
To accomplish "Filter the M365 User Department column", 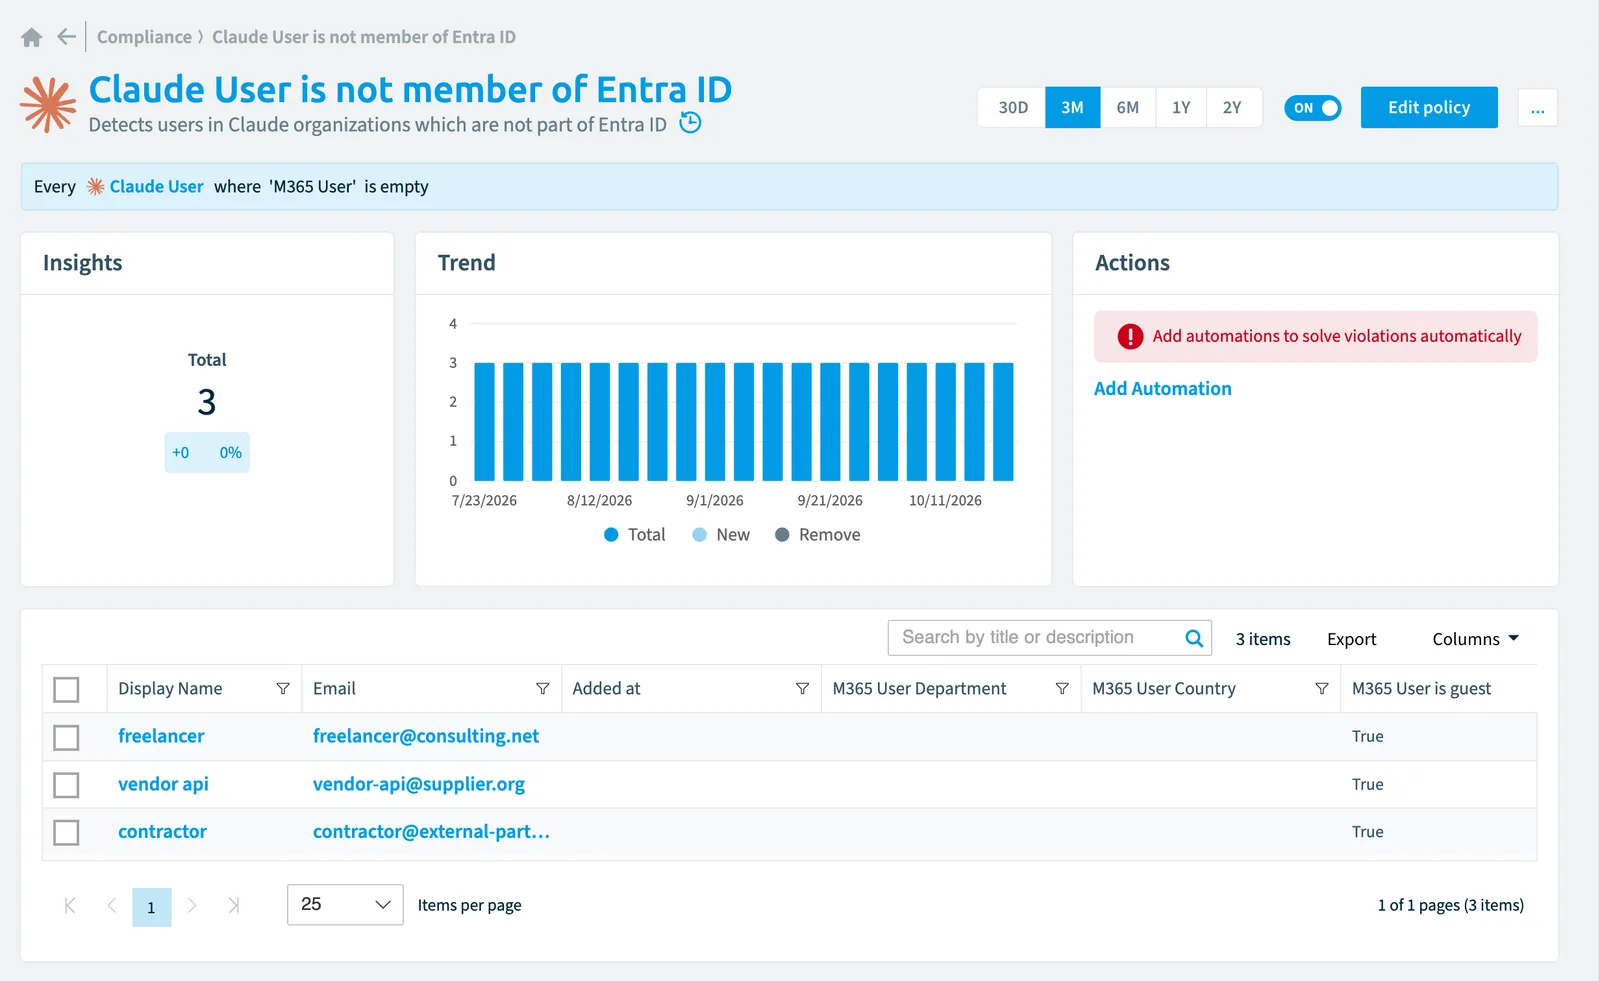I will point(1062,689).
